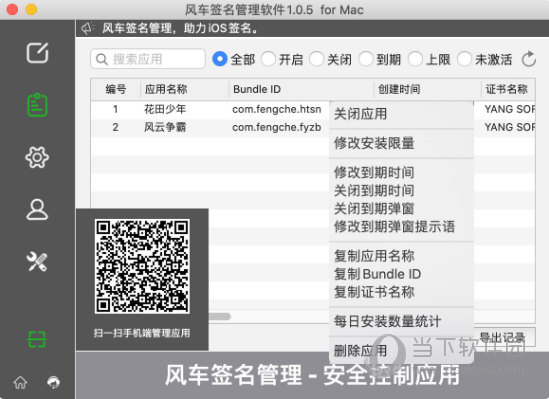
Task: Click the horizontal scrollbar under the table
Action: click(220, 316)
